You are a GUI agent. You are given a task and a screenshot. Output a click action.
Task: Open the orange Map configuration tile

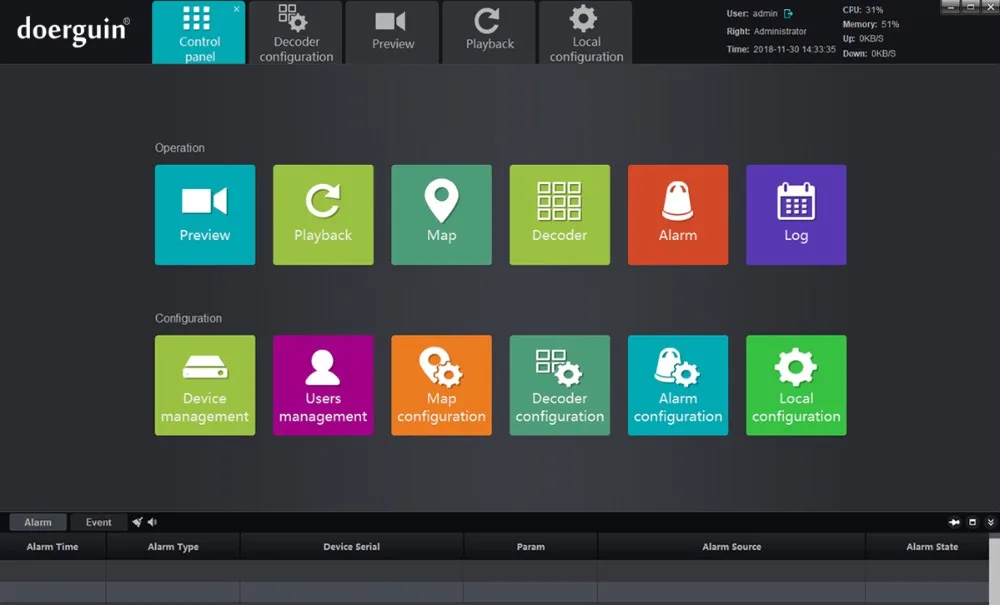441,385
